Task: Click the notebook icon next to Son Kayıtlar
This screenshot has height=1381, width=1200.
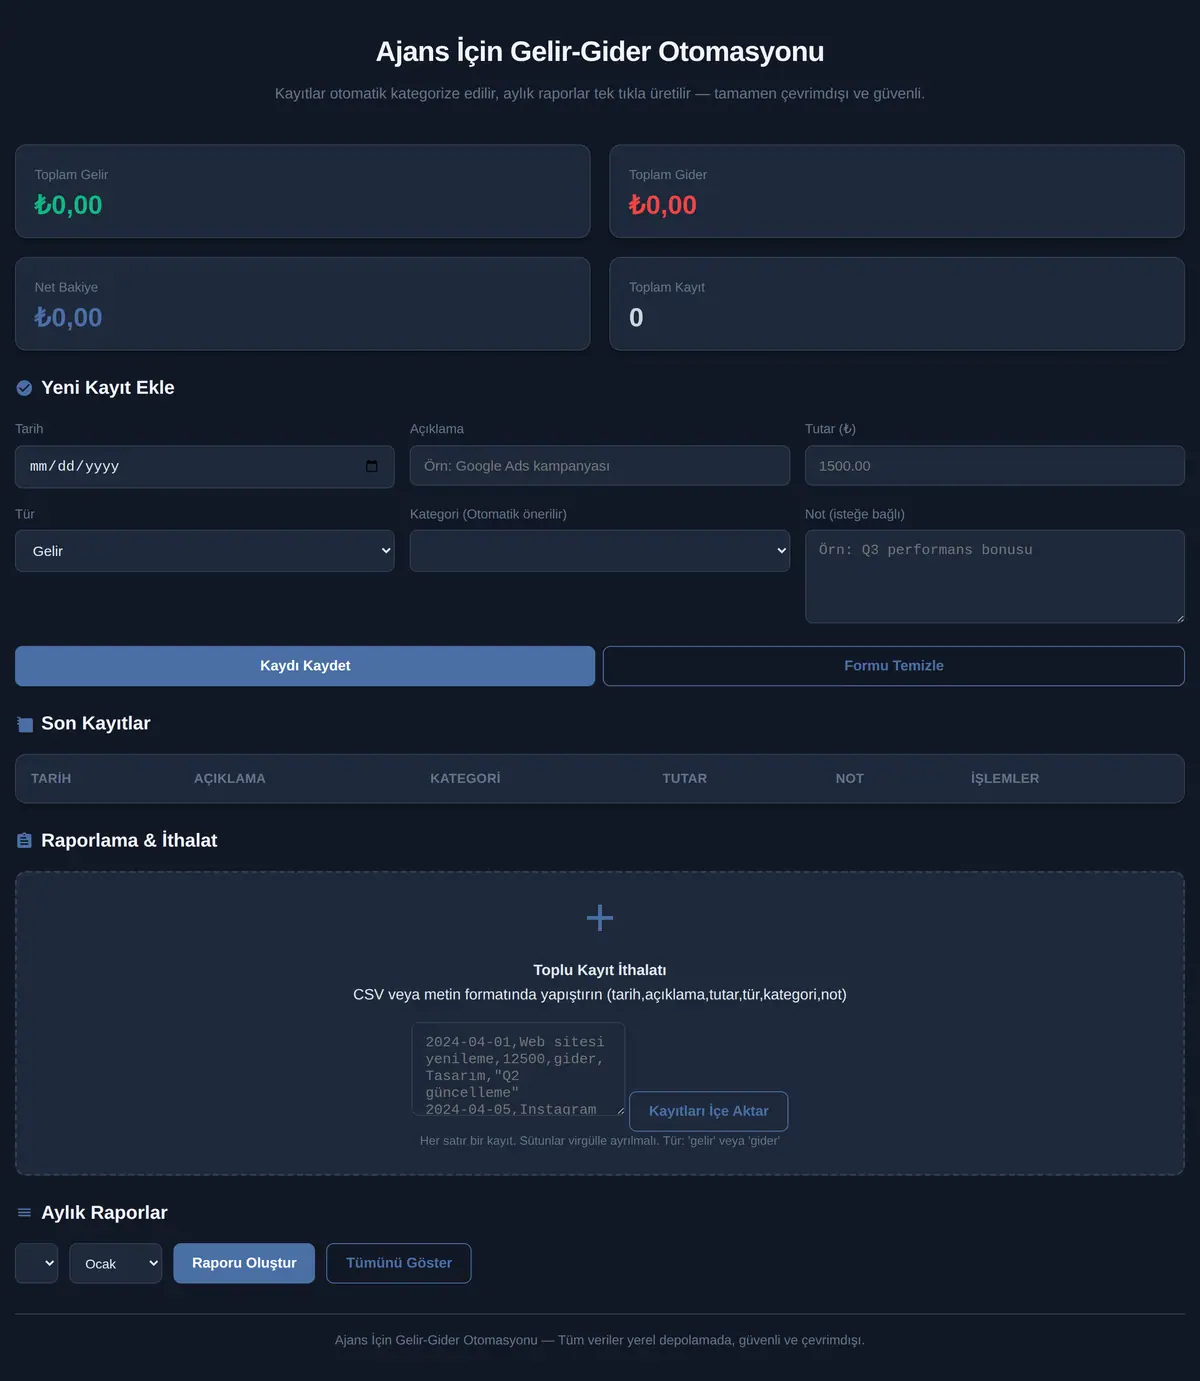Action: coord(24,724)
